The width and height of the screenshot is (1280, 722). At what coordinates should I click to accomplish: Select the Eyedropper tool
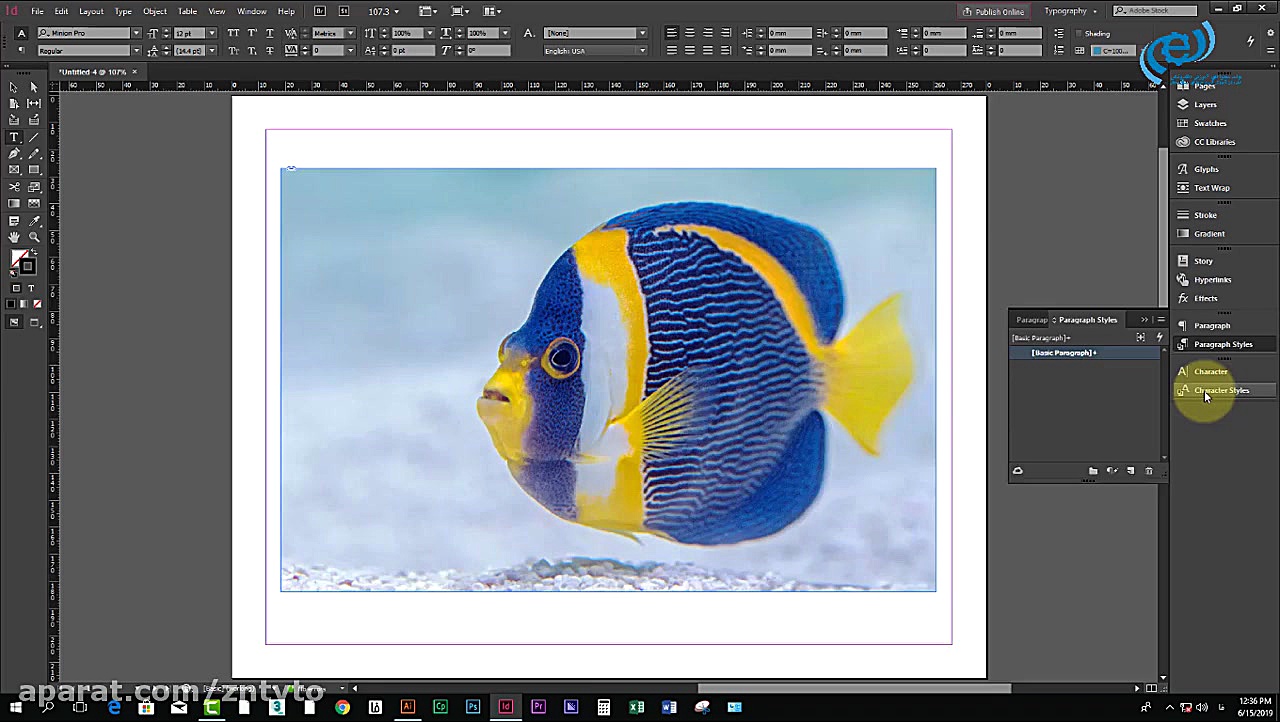pos(34,221)
